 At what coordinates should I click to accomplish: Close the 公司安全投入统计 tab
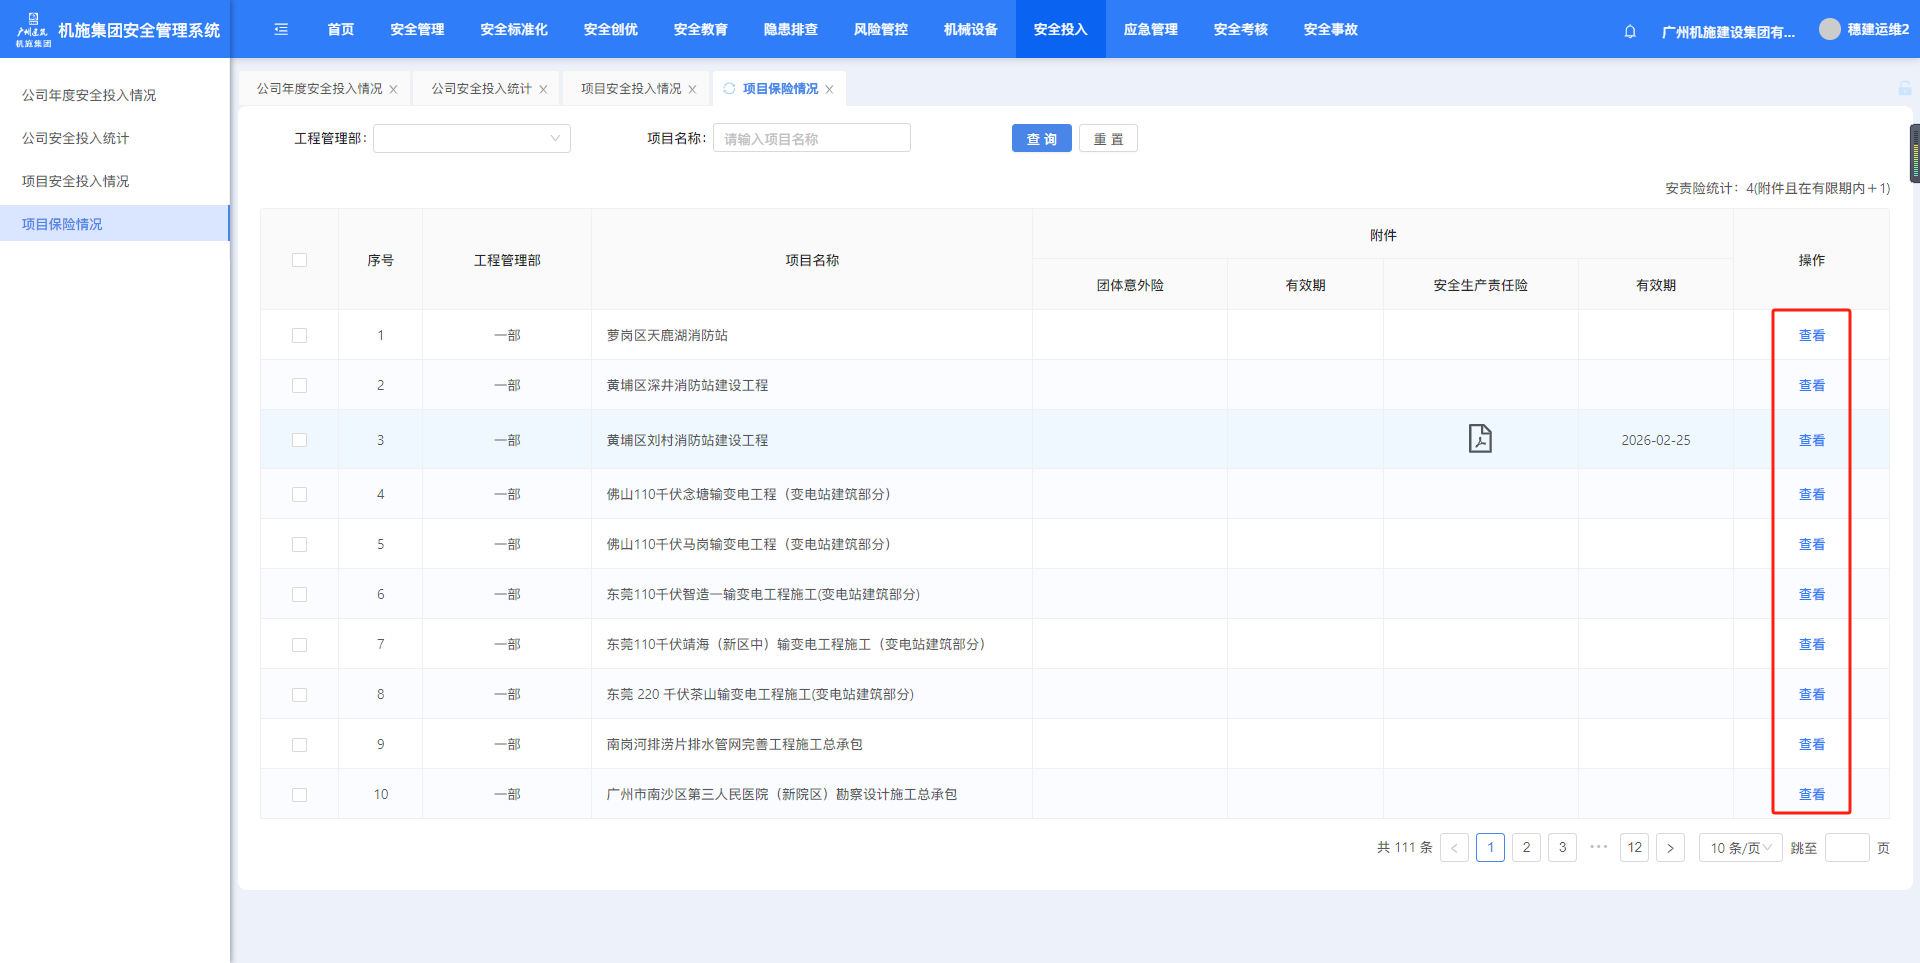(x=543, y=90)
